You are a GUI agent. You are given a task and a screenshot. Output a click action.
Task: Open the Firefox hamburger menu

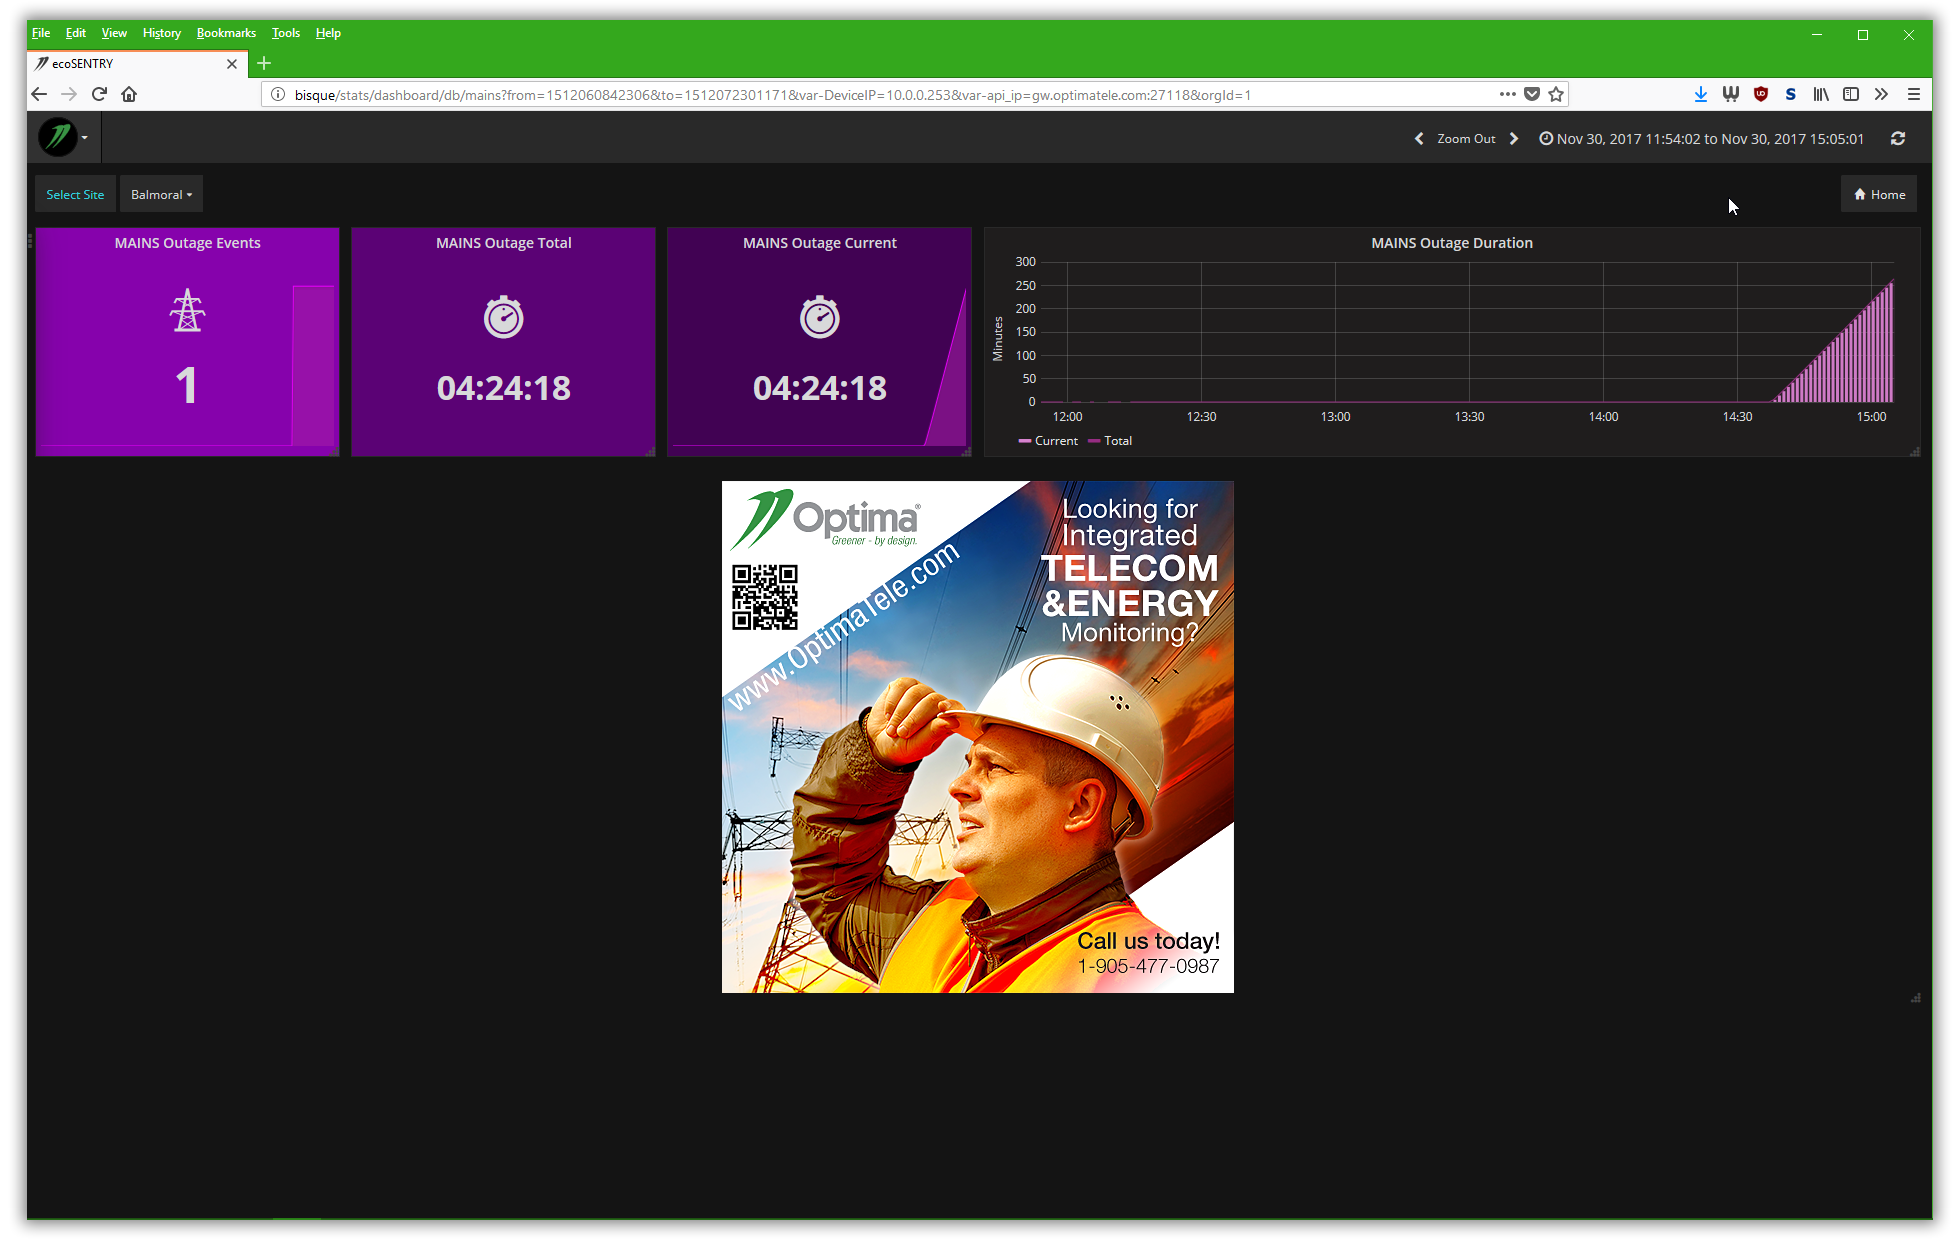1914,94
